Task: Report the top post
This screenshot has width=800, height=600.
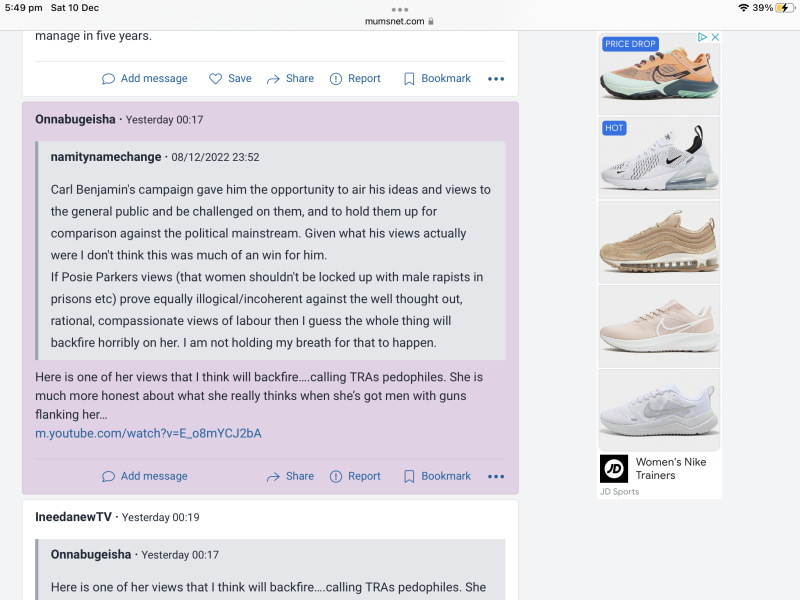Action: [x=355, y=79]
